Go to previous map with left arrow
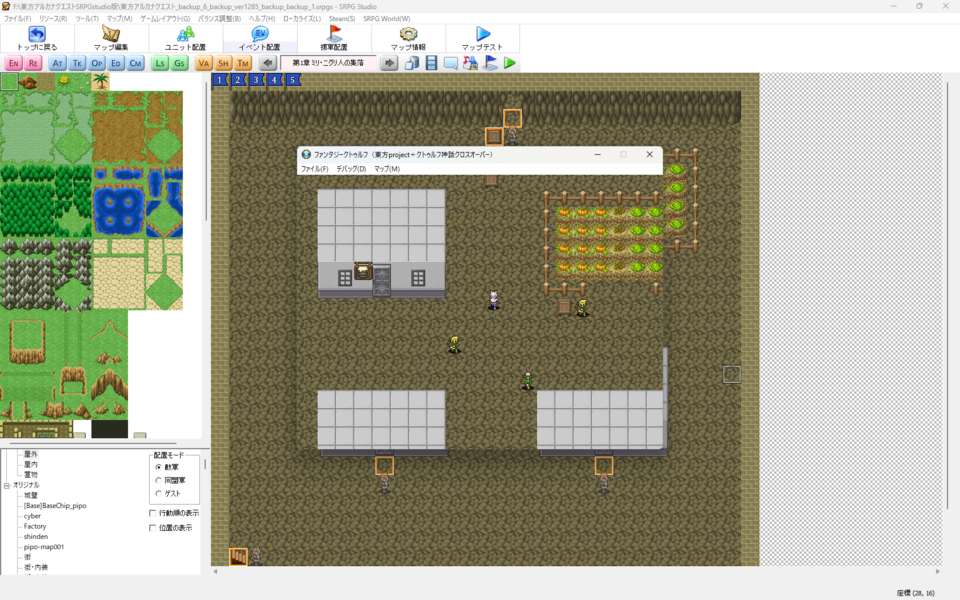Viewport: 960px width, 600px height. click(267, 63)
